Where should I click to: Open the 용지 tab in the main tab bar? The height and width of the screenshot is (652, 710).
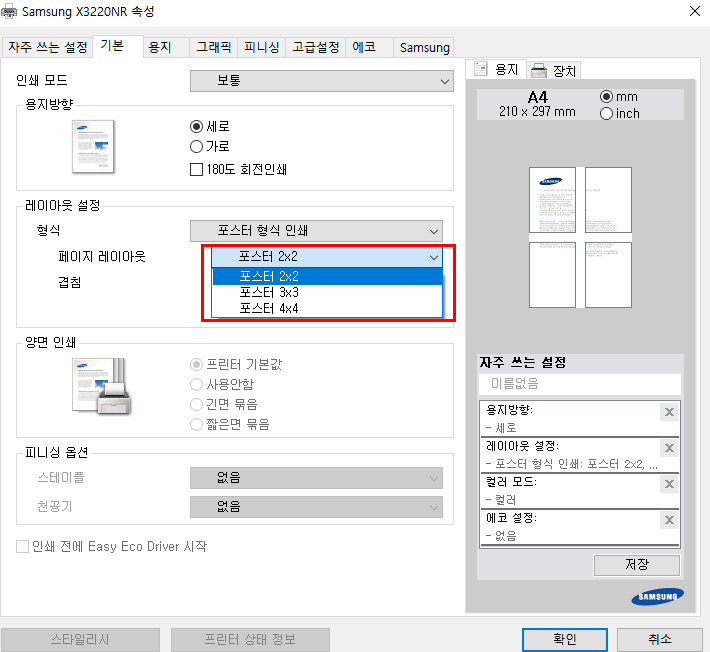(166, 47)
